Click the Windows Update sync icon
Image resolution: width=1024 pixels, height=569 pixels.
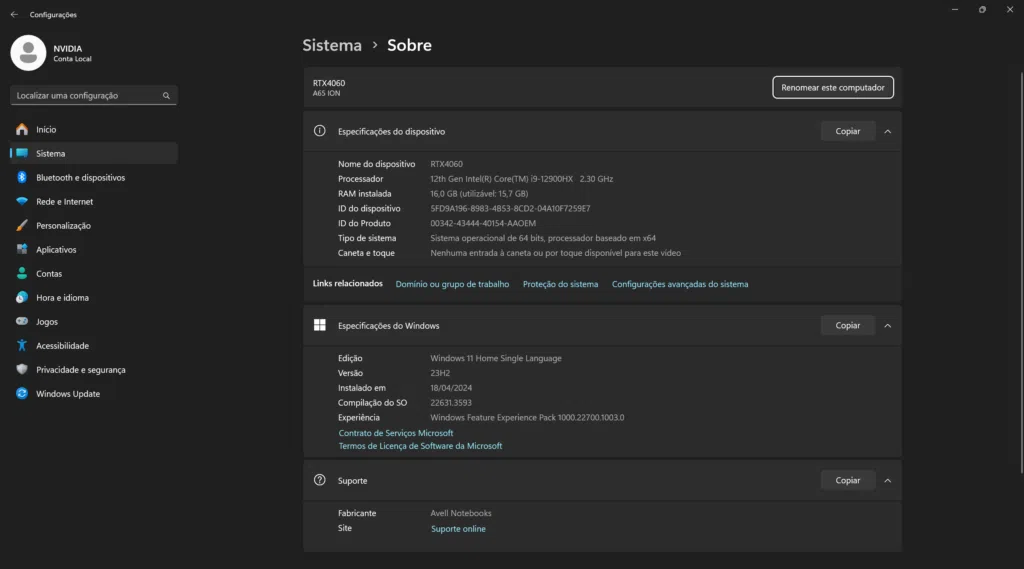(x=22, y=394)
